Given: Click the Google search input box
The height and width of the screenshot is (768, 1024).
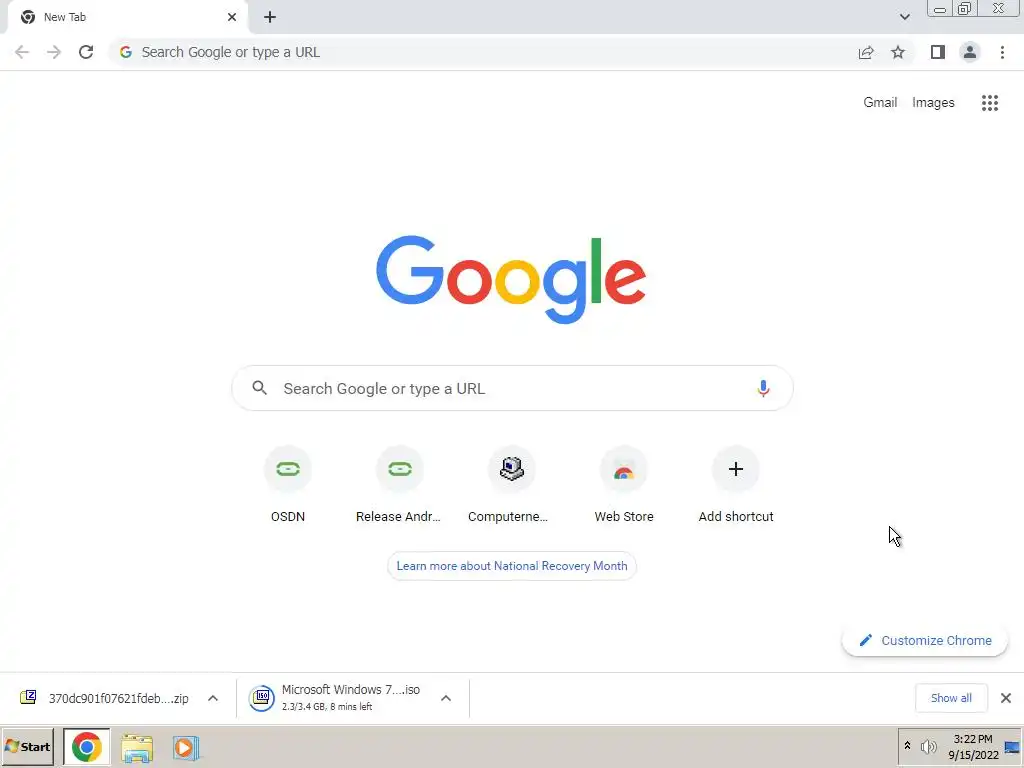Looking at the screenshot, I should pos(512,389).
